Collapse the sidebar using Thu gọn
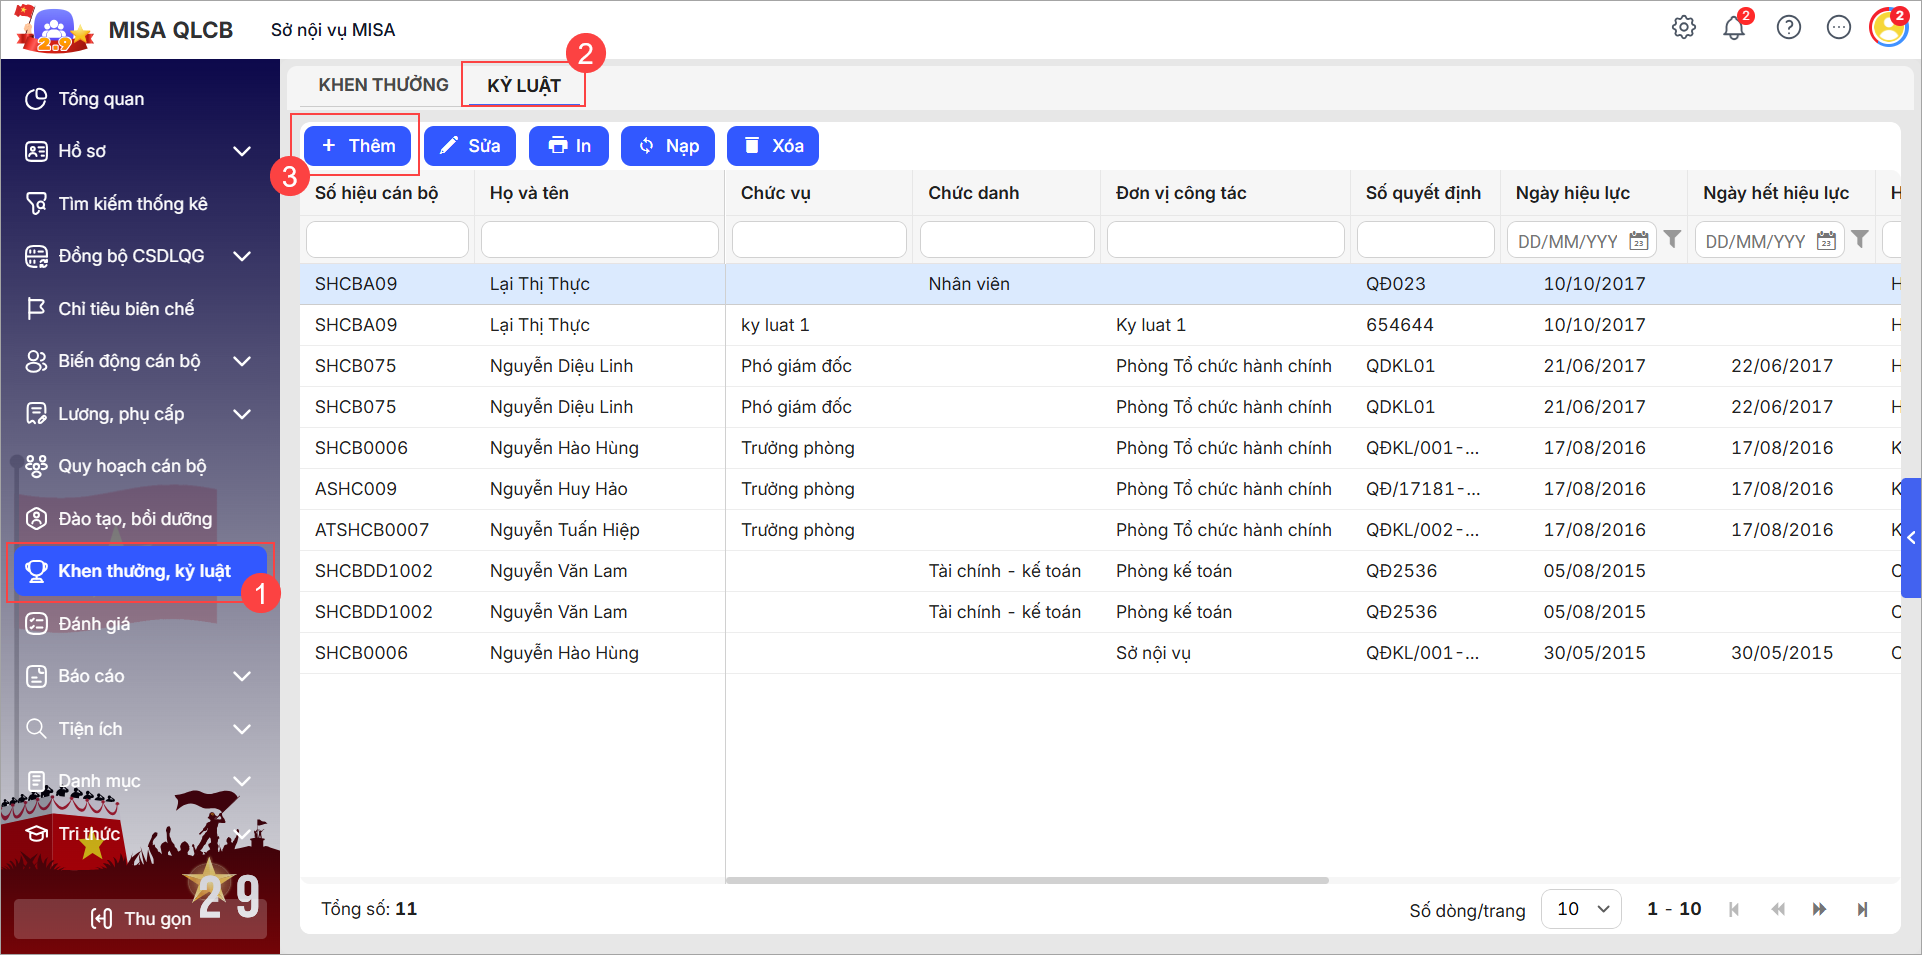The width and height of the screenshot is (1922, 955). point(140,918)
